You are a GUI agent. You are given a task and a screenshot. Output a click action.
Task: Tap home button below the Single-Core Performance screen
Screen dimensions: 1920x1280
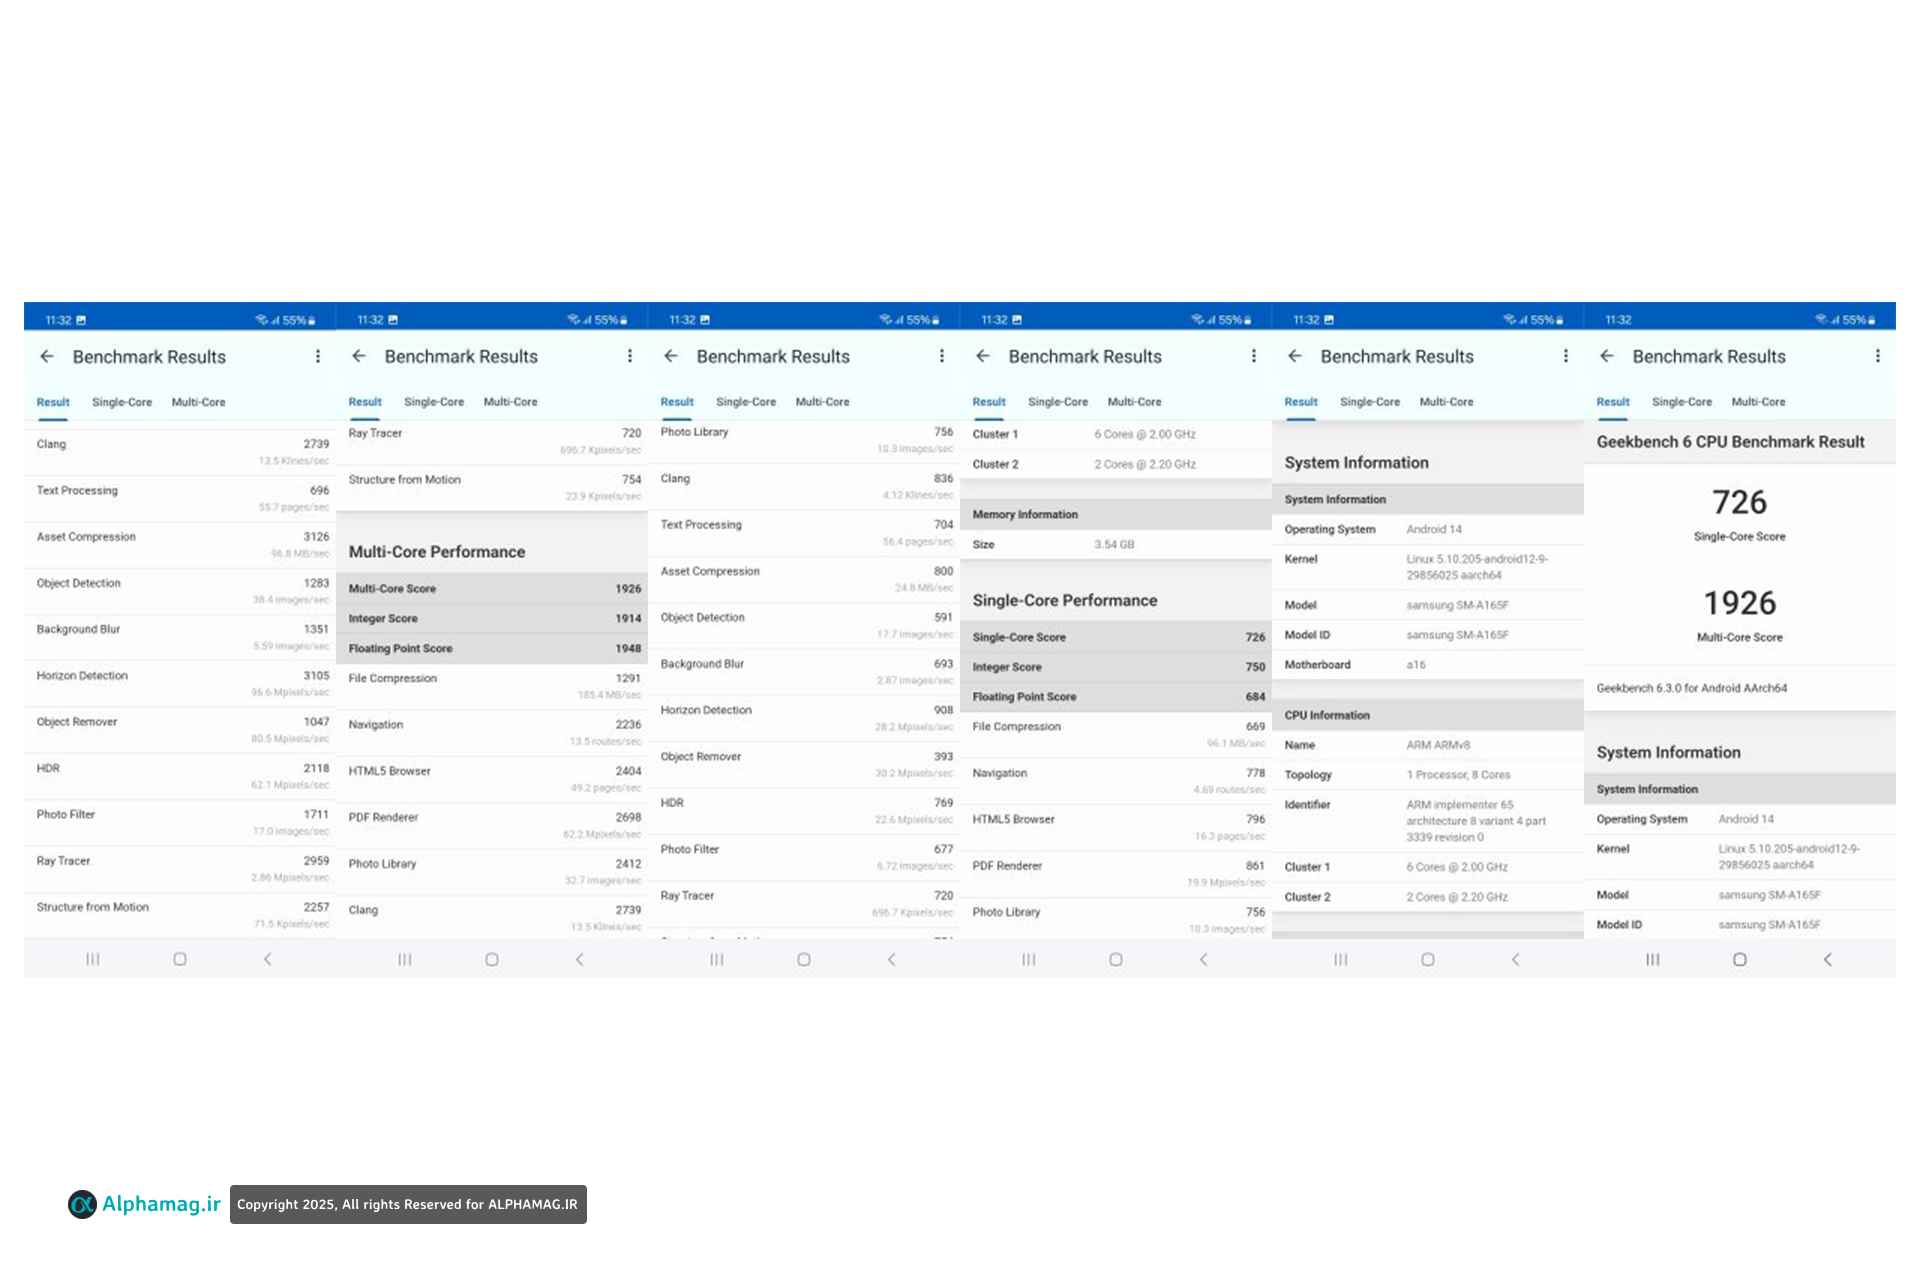point(1115,959)
